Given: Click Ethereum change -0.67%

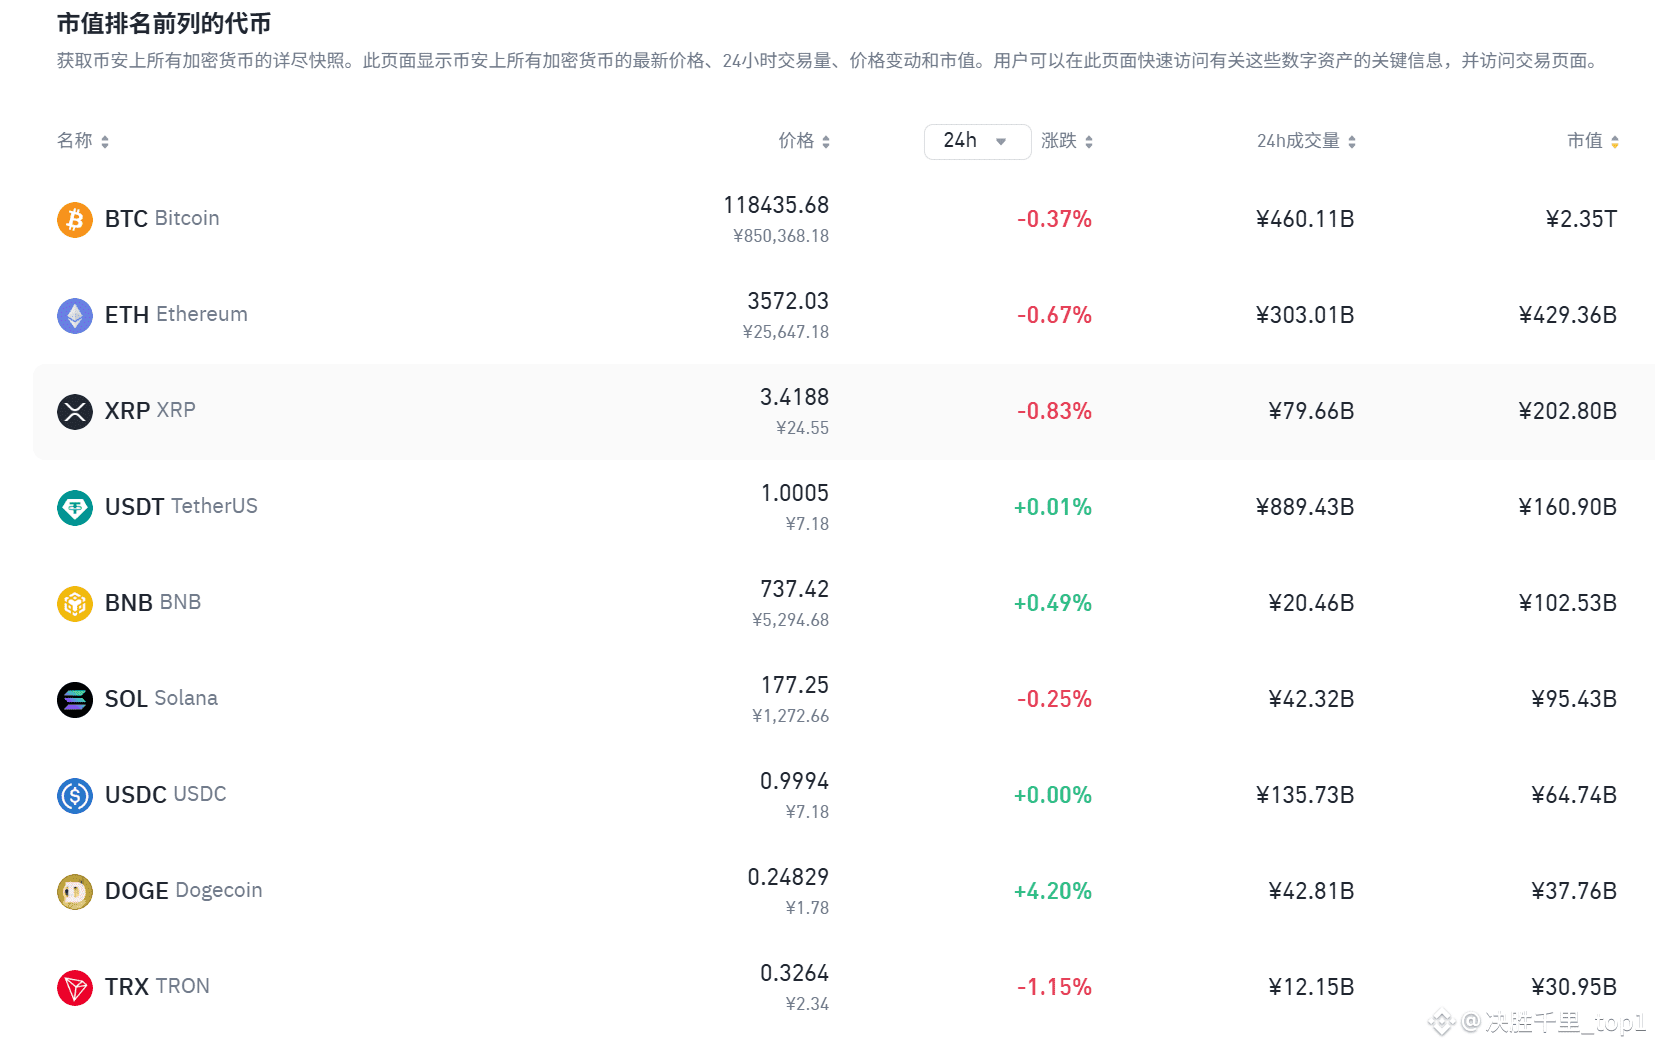Looking at the screenshot, I should tap(1054, 315).
